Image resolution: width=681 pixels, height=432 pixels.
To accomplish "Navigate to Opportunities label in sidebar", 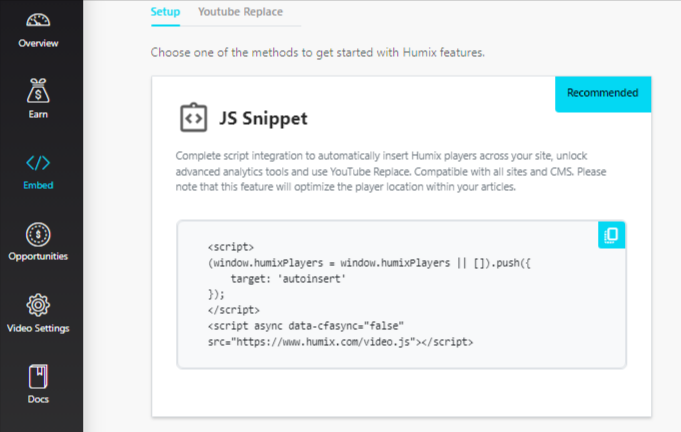I will coord(38,256).
